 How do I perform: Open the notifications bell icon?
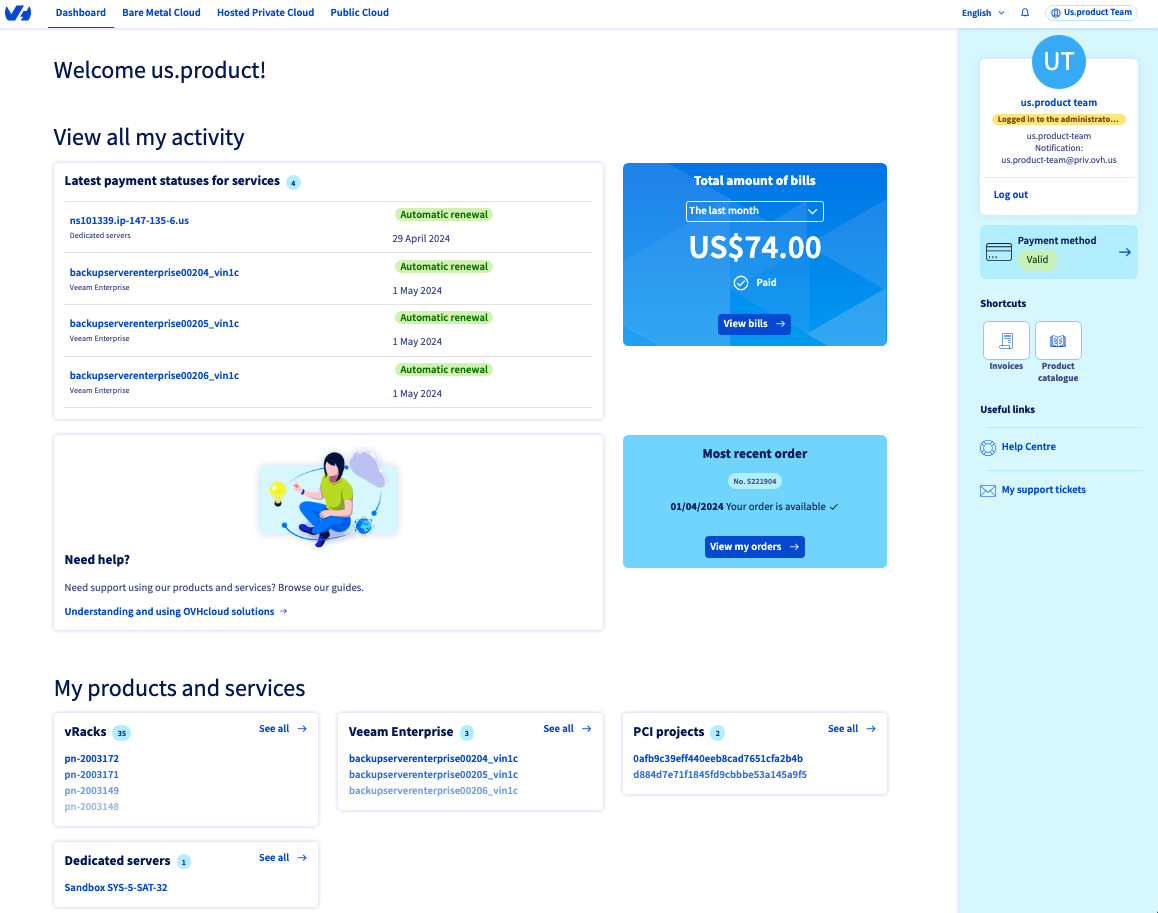[1025, 13]
